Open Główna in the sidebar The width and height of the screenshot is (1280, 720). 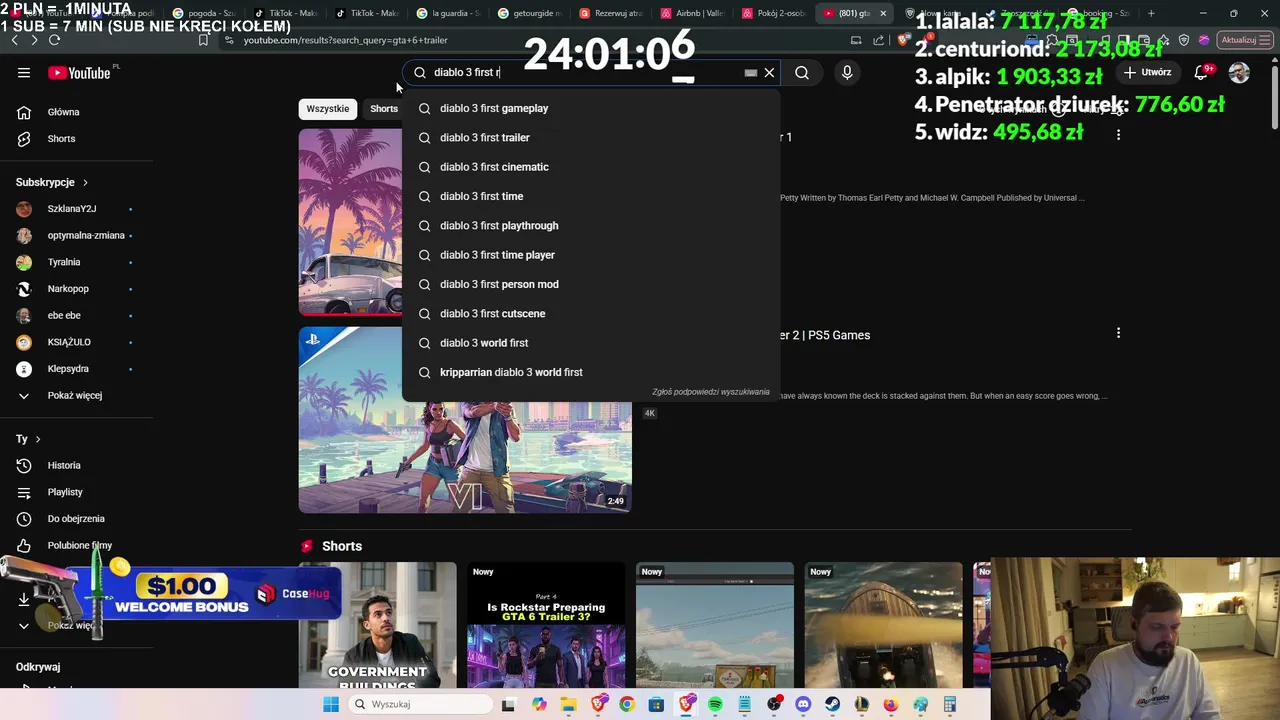[63, 112]
